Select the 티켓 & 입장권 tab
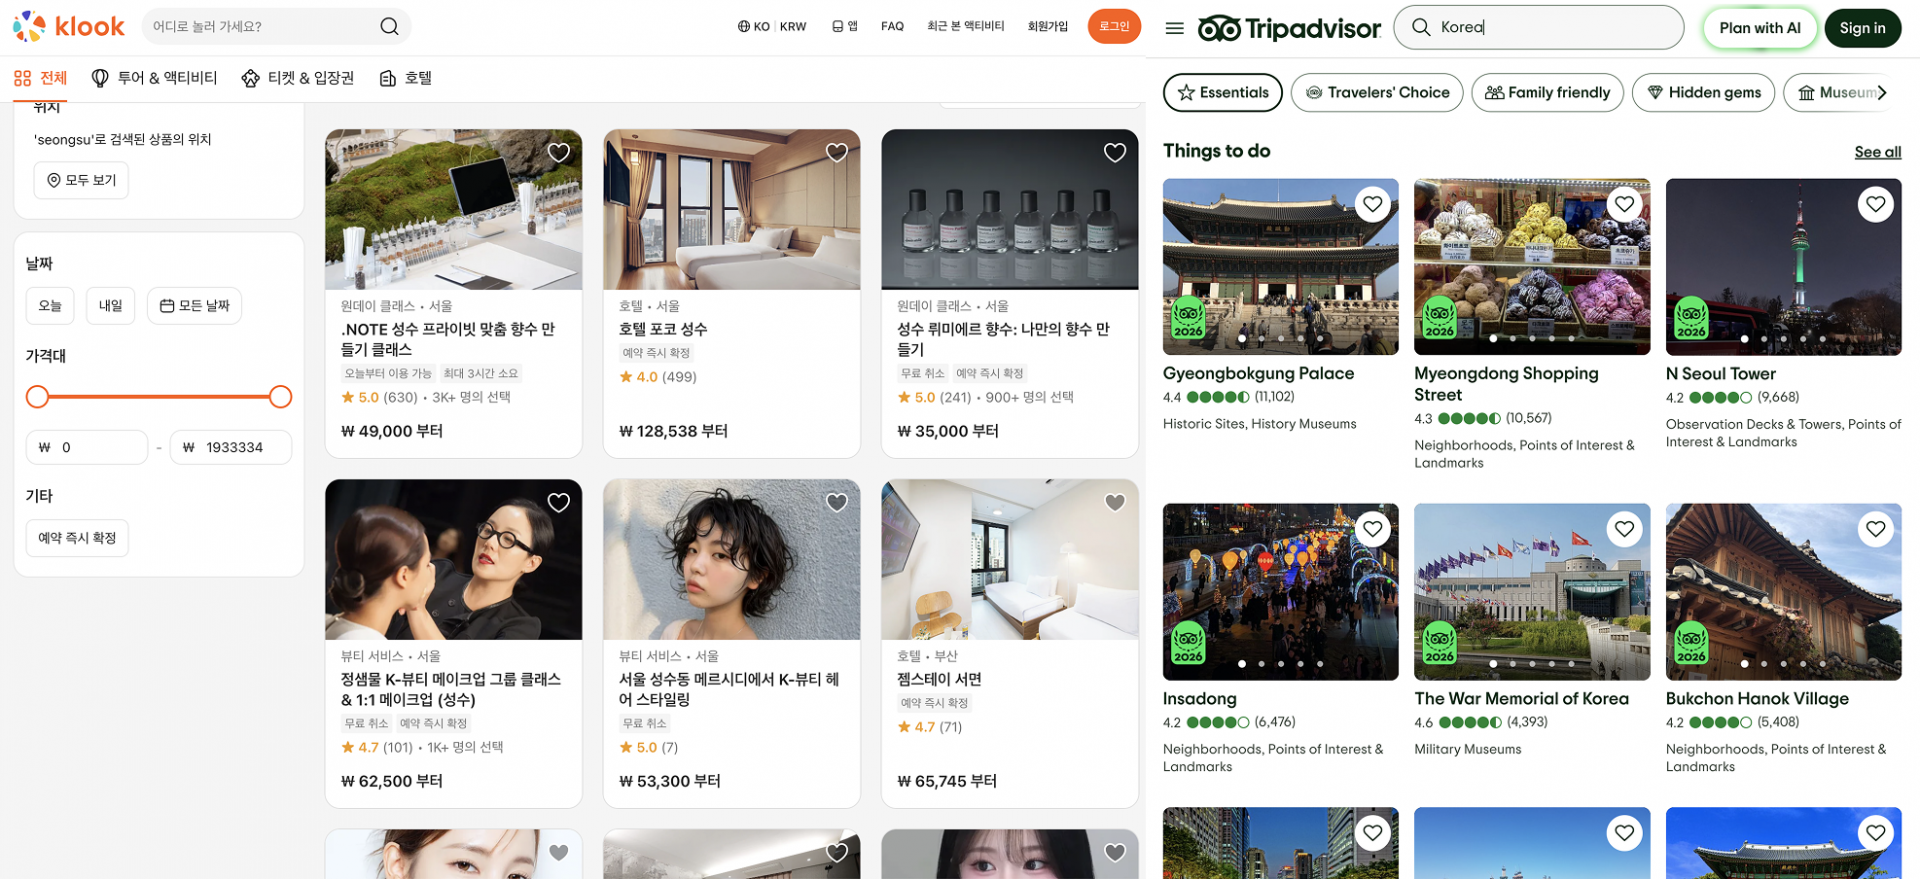Viewport: 1920px width, 879px height. click(298, 78)
